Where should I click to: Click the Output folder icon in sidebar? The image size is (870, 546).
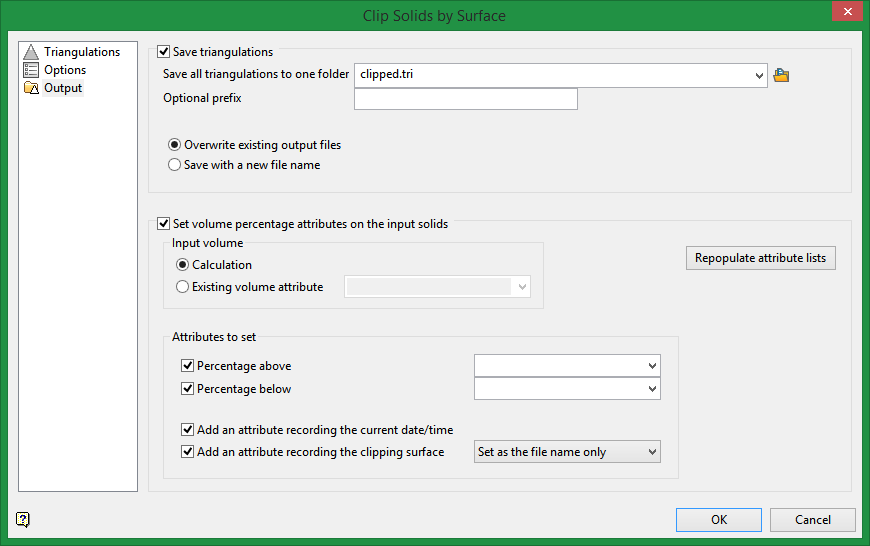(x=30, y=88)
